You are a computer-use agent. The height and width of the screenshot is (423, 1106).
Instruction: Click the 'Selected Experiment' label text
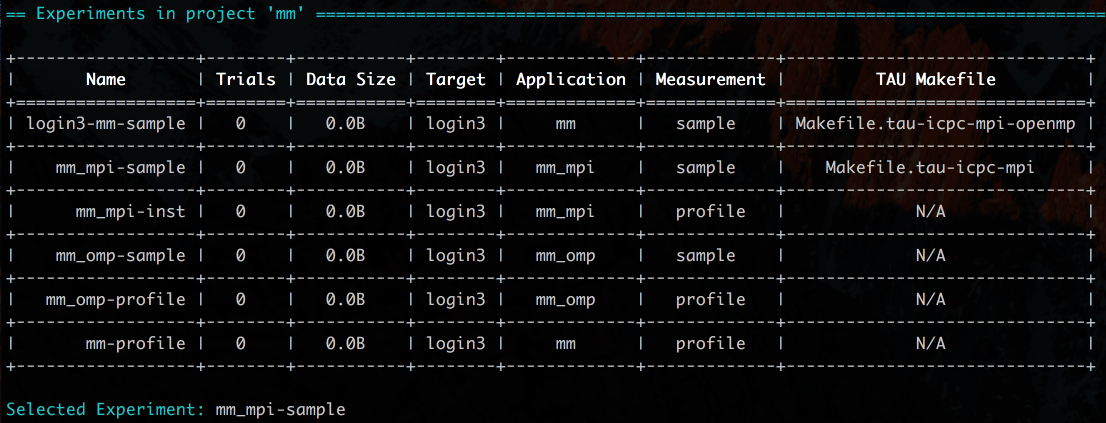point(106,409)
